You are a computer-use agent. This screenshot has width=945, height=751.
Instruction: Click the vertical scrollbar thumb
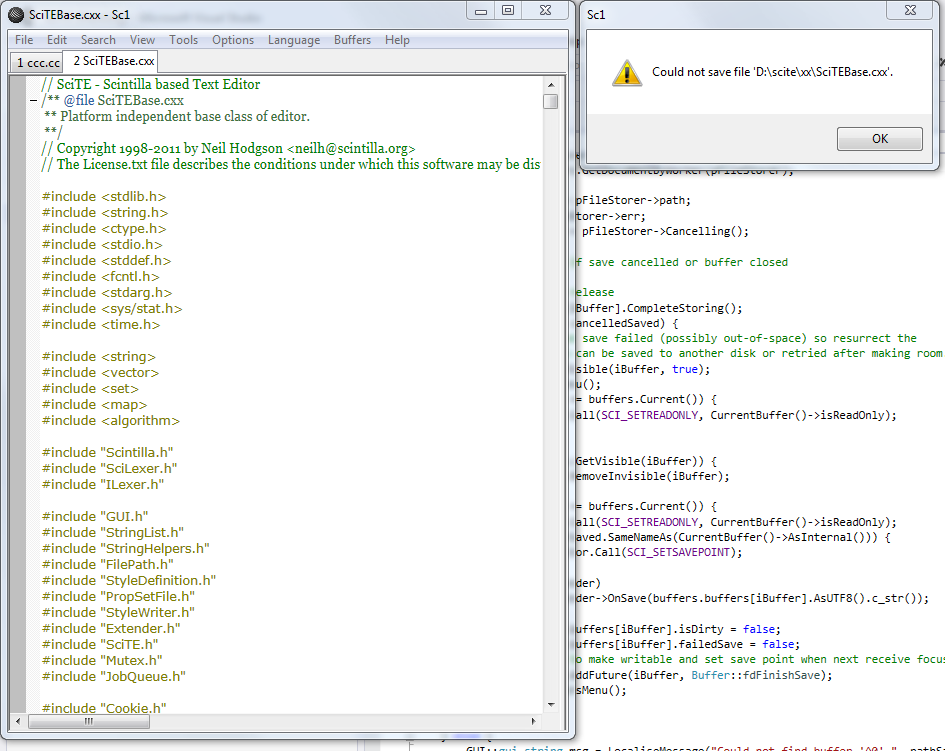point(550,101)
